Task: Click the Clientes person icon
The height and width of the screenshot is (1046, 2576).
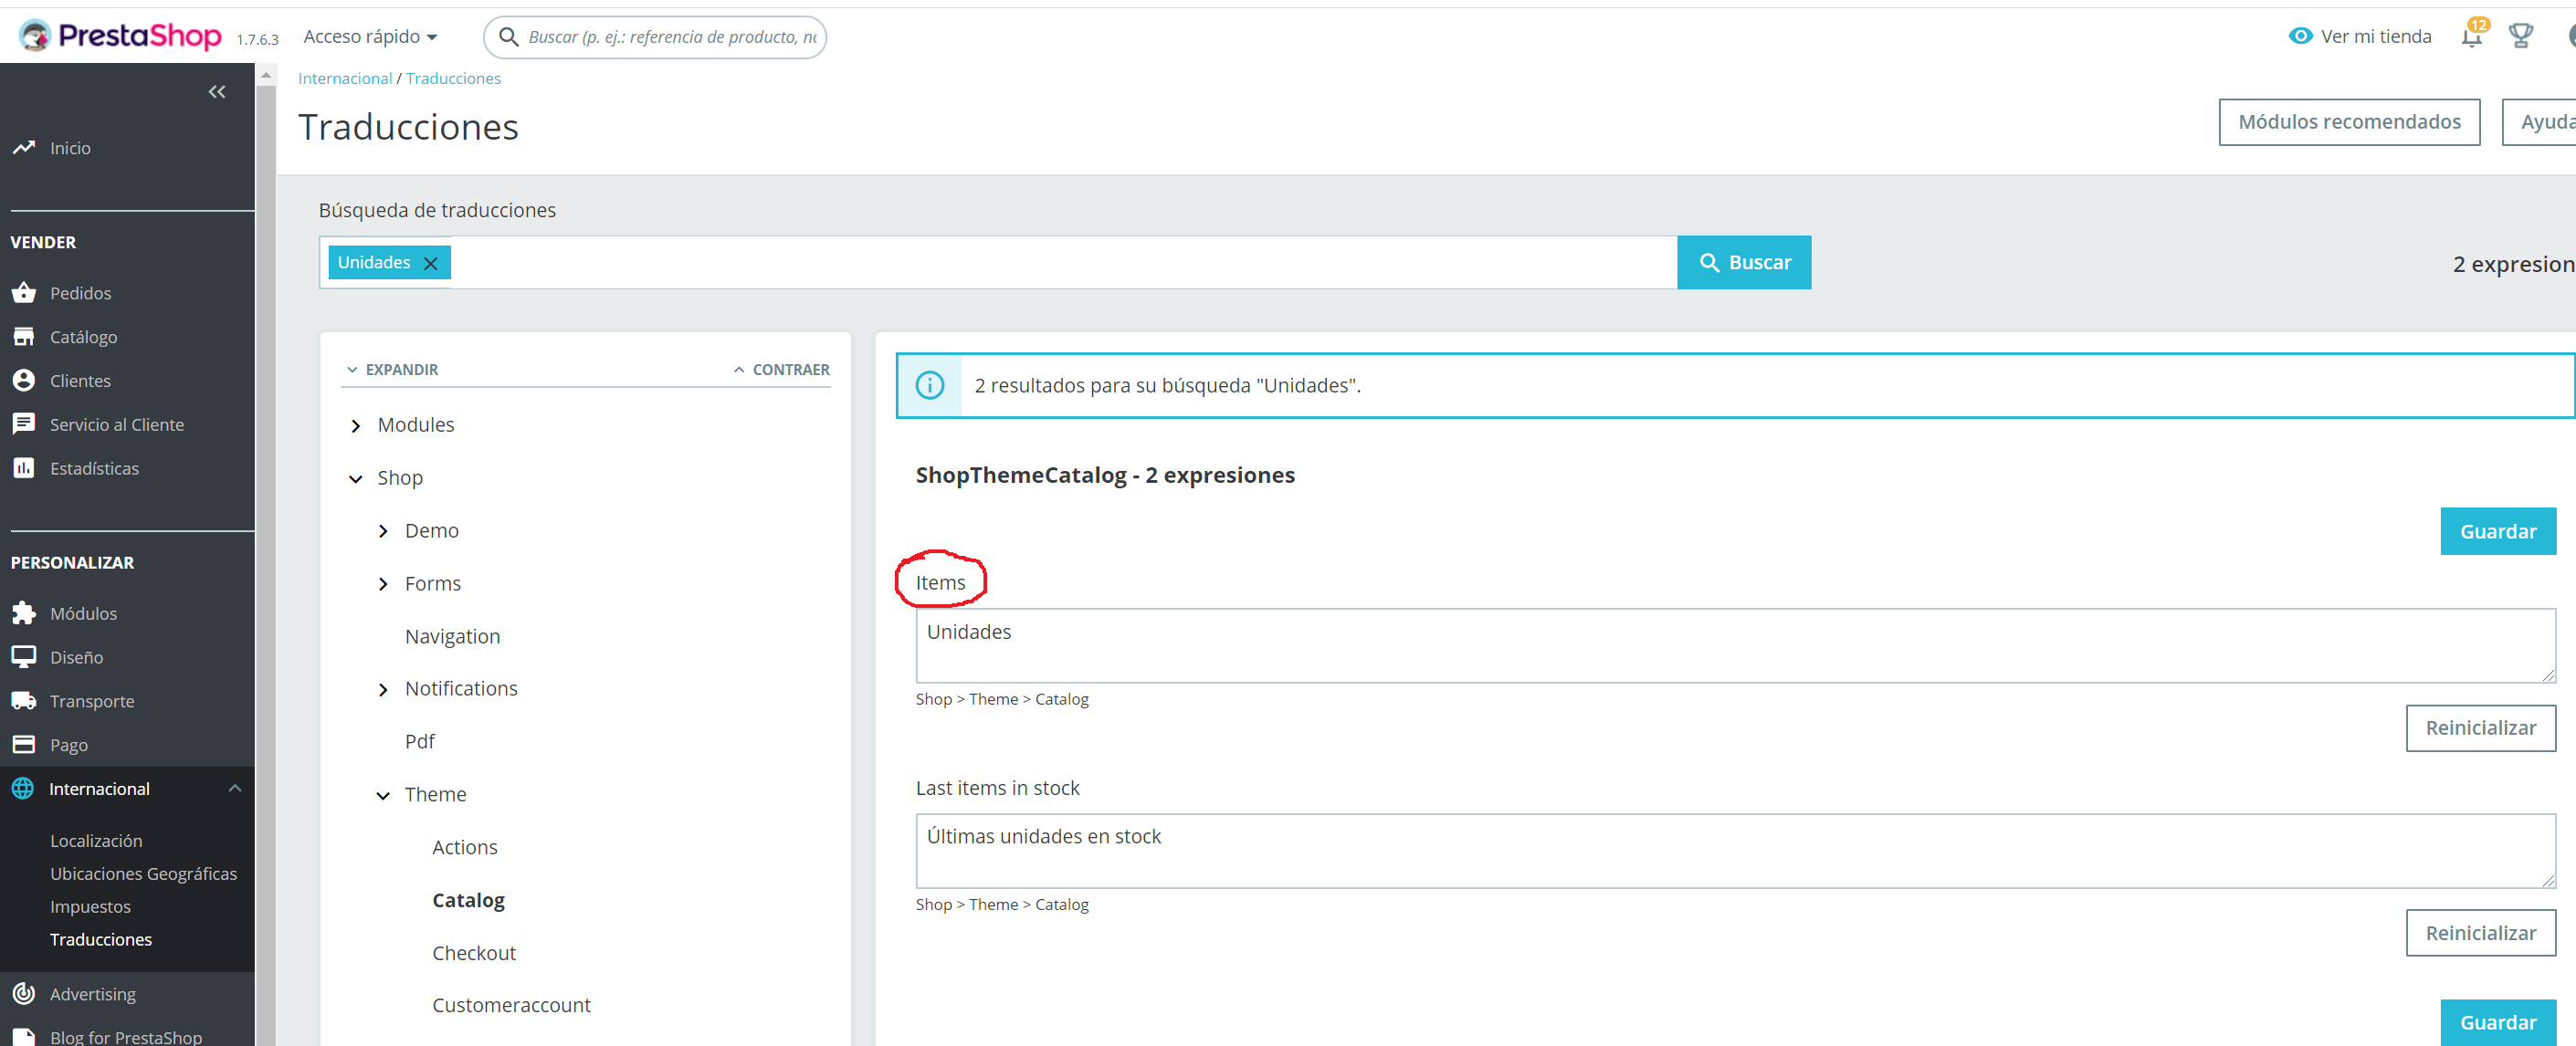Action: pos(24,381)
